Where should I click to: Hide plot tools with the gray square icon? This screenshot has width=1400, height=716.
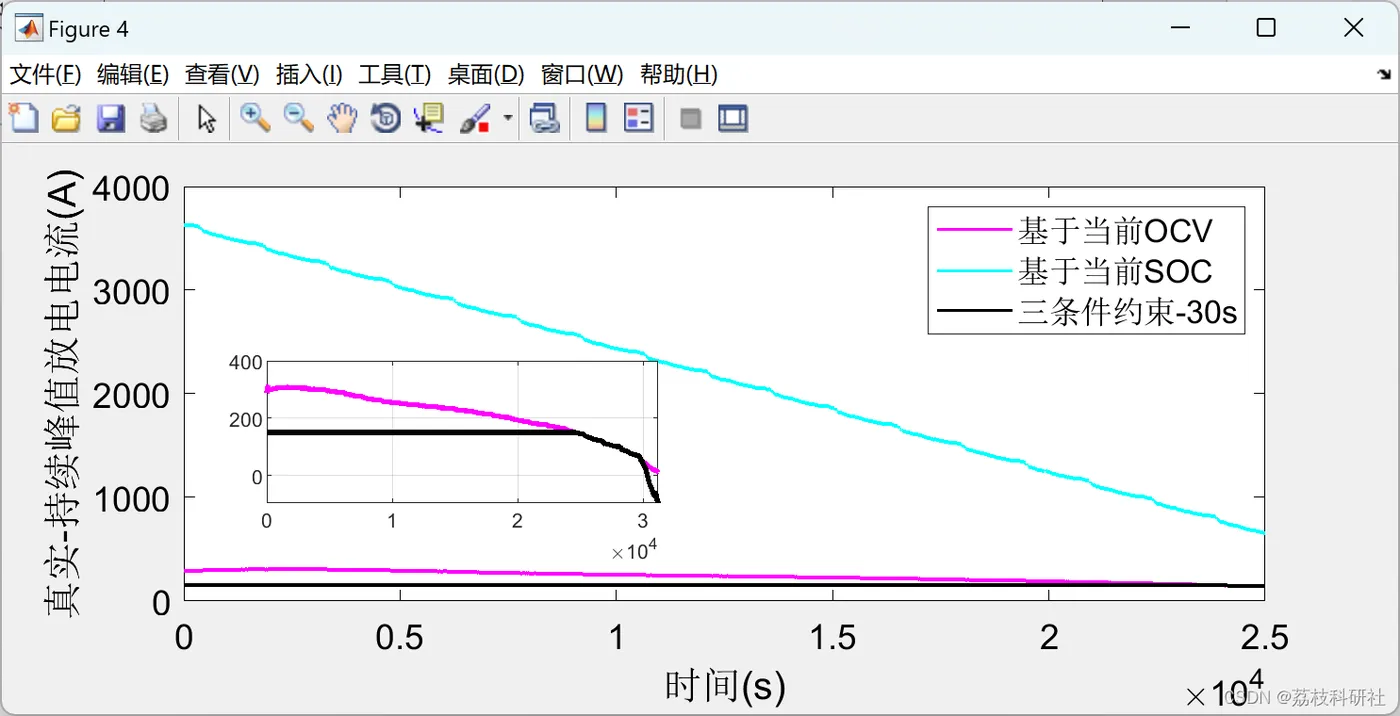click(x=690, y=119)
